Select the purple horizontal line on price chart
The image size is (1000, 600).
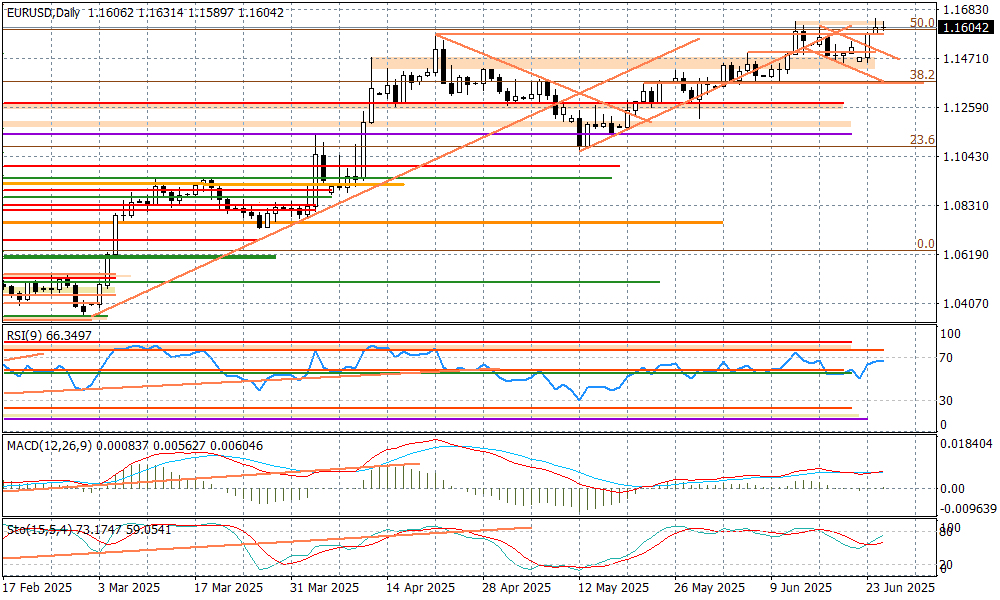[x=427, y=134]
